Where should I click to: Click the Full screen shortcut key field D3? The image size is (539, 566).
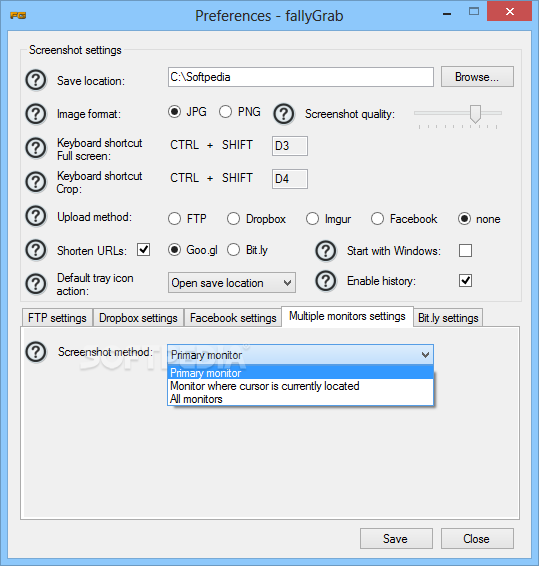[x=290, y=146]
